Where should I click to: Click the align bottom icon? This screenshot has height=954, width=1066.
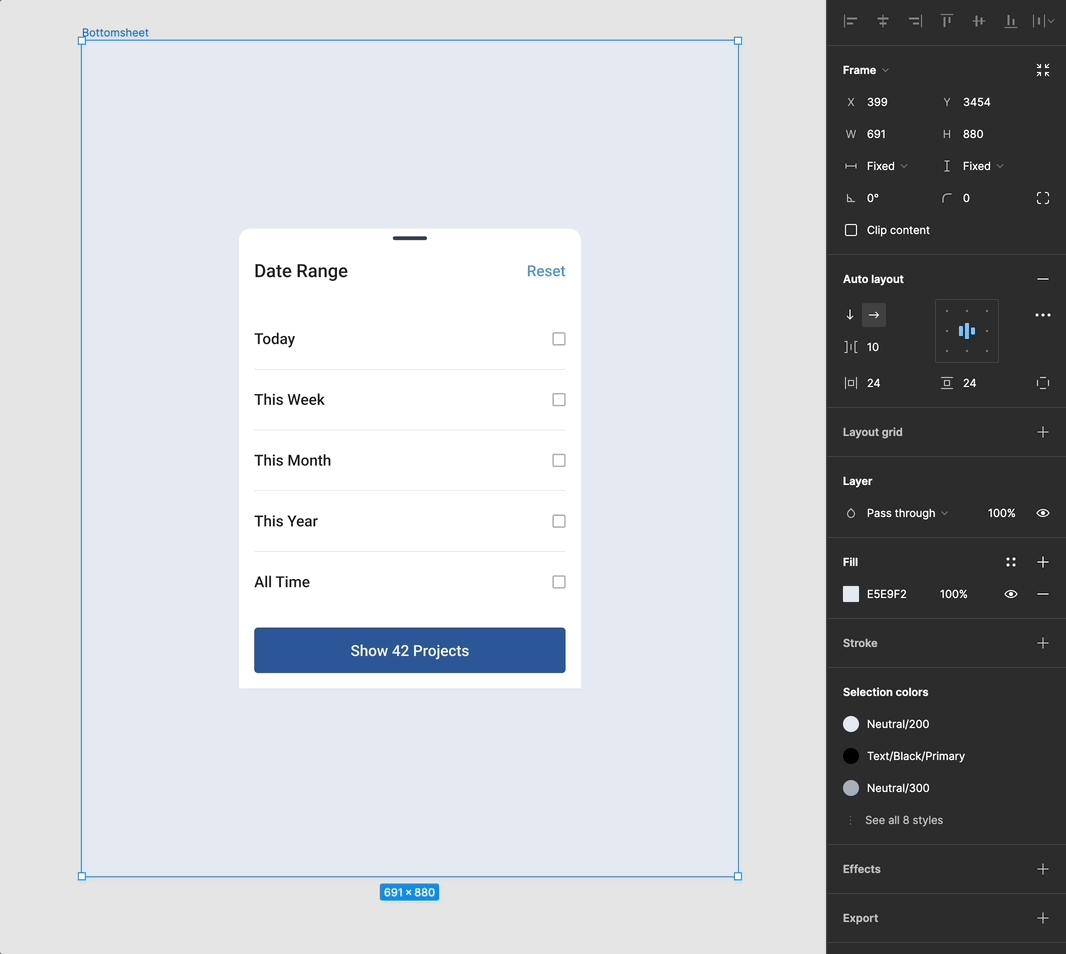tap(1011, 21)
